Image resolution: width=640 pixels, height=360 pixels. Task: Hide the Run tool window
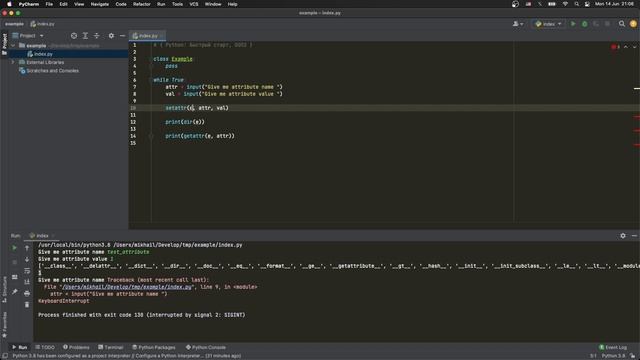point(634,236)
